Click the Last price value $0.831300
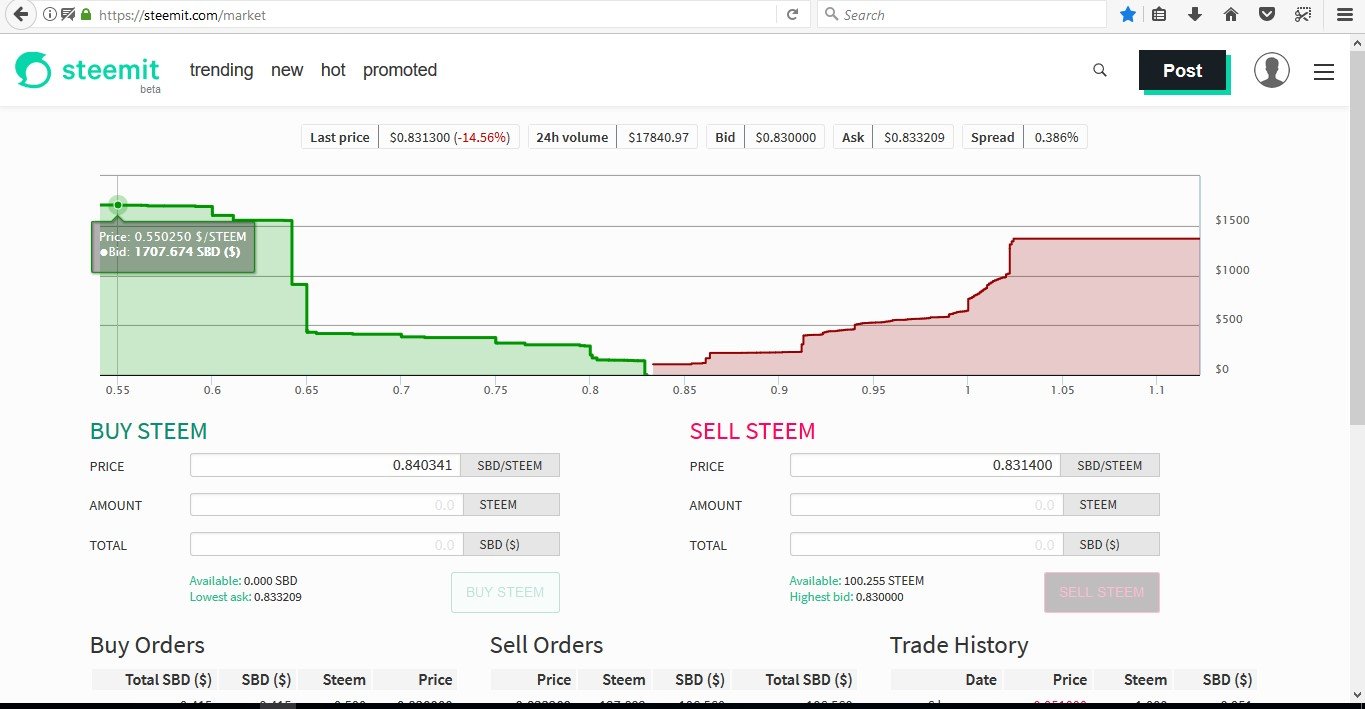Screen dimensions: 1365x709 (x=421, y=137)
